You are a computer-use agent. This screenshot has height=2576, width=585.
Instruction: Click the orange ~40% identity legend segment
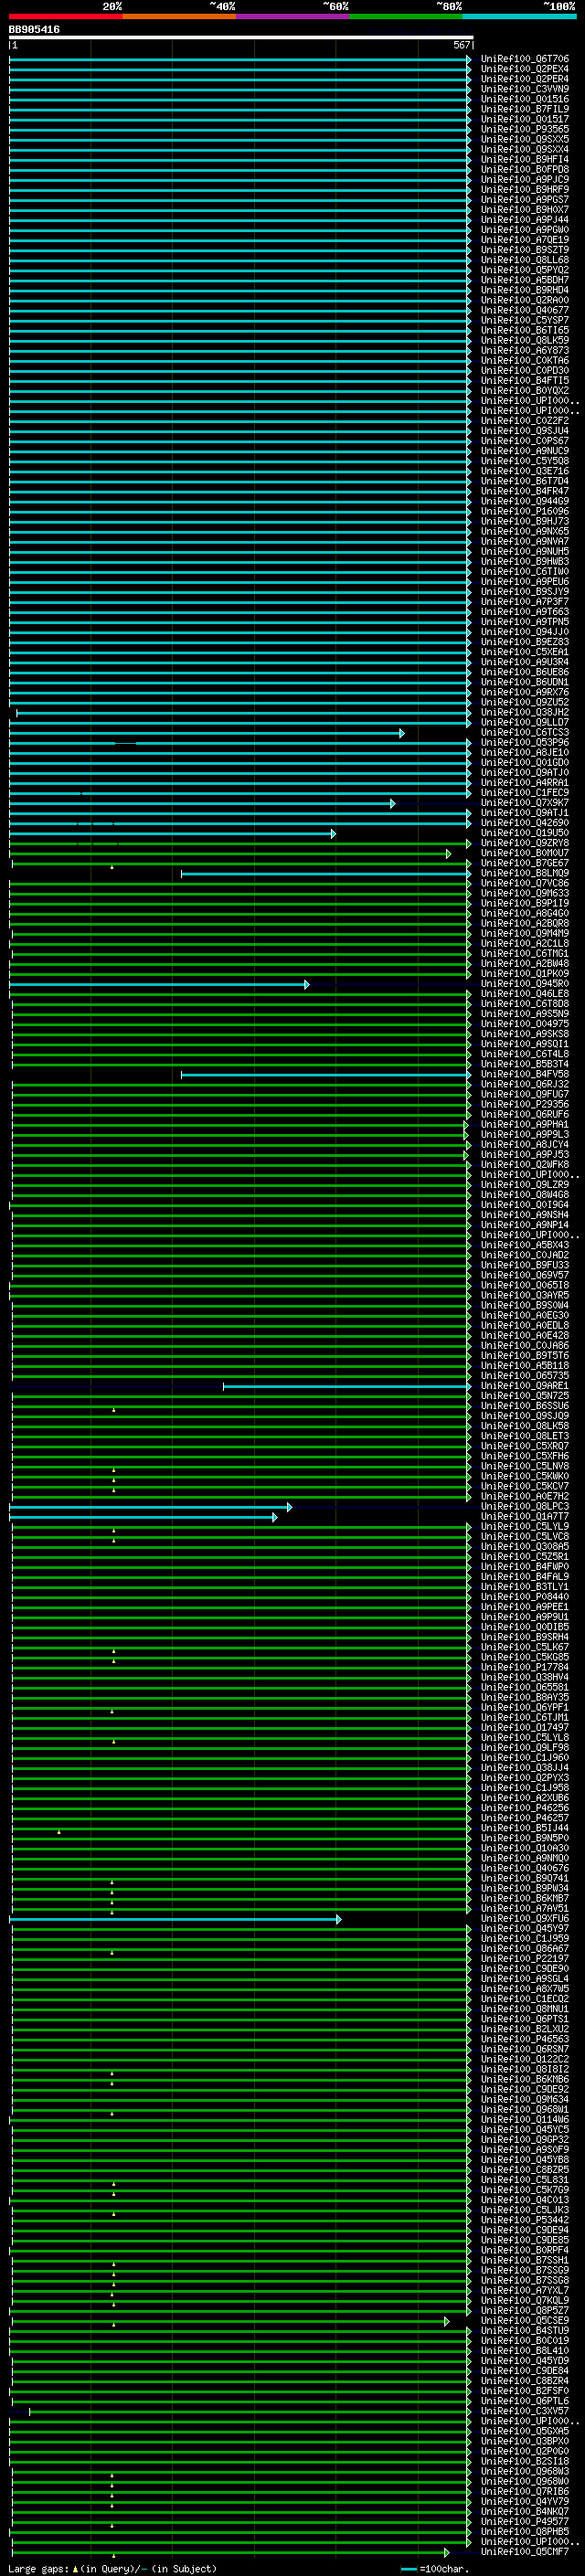point(179,16)
